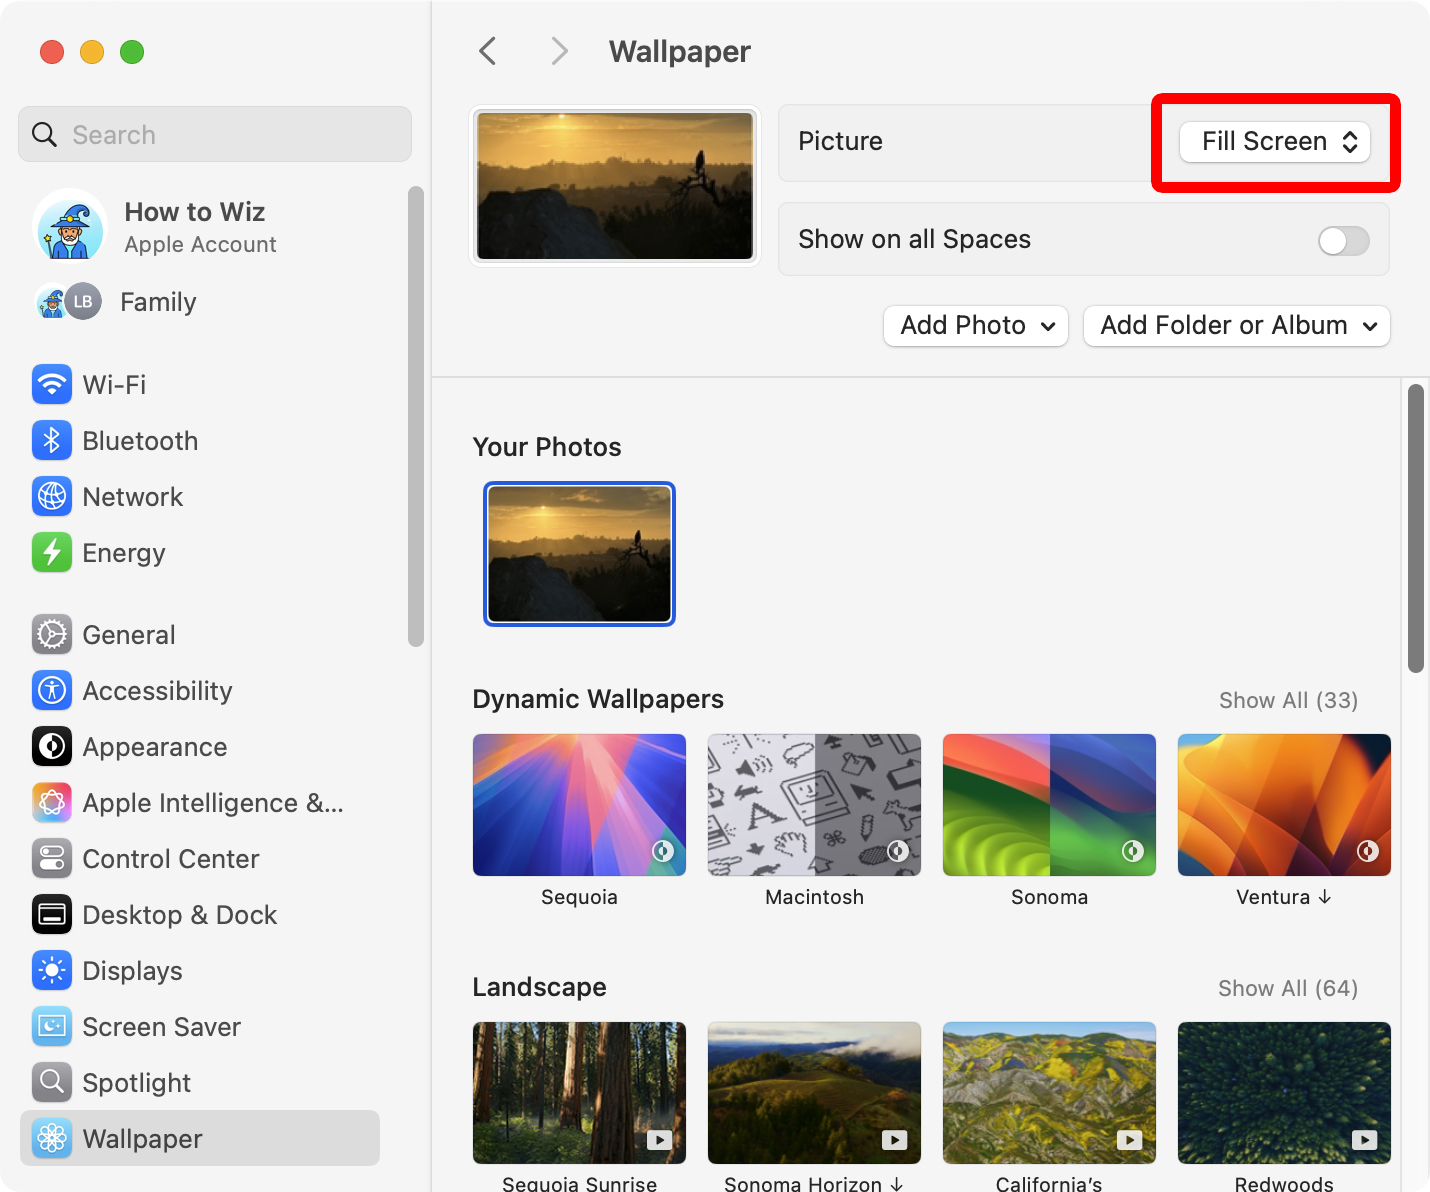Show all 64 Landscape wallpapers
Image resolution: width=1430 pixels, height=1192 pixels.
pos(1288,988)
